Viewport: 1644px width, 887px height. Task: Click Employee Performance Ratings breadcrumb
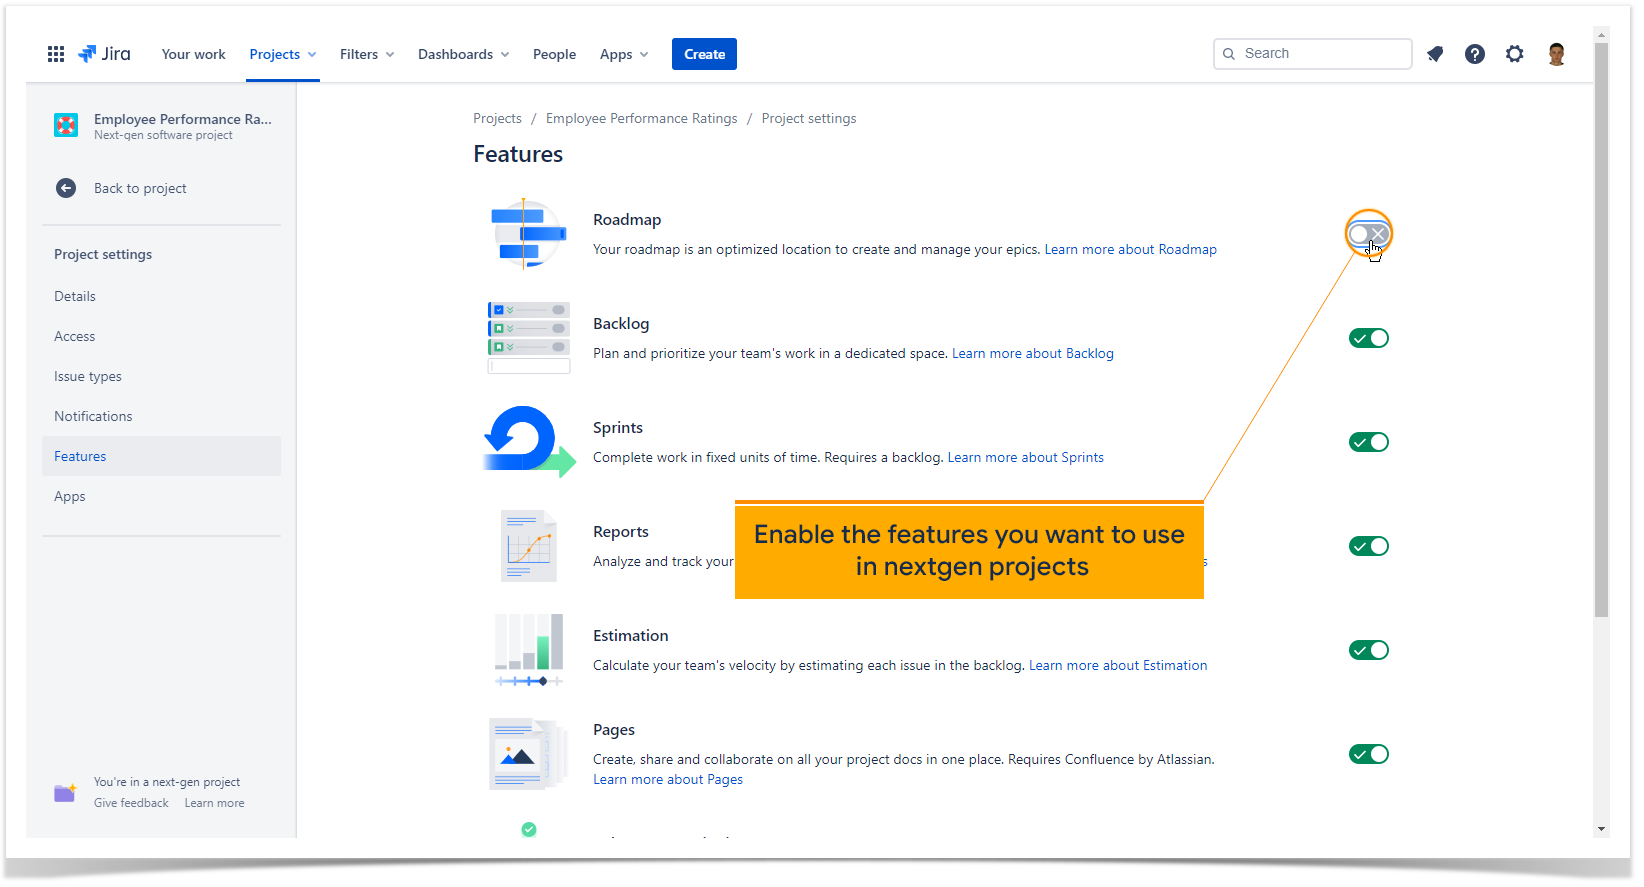tap(641, 118)
